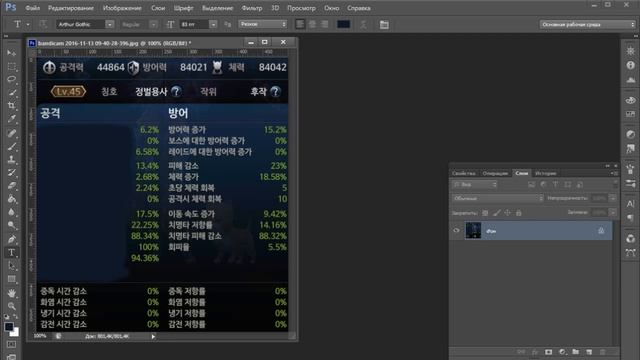The width and height of the screenshot is (640, 360).
Task: Open the Изображение menu
Action: click(122, 8)
